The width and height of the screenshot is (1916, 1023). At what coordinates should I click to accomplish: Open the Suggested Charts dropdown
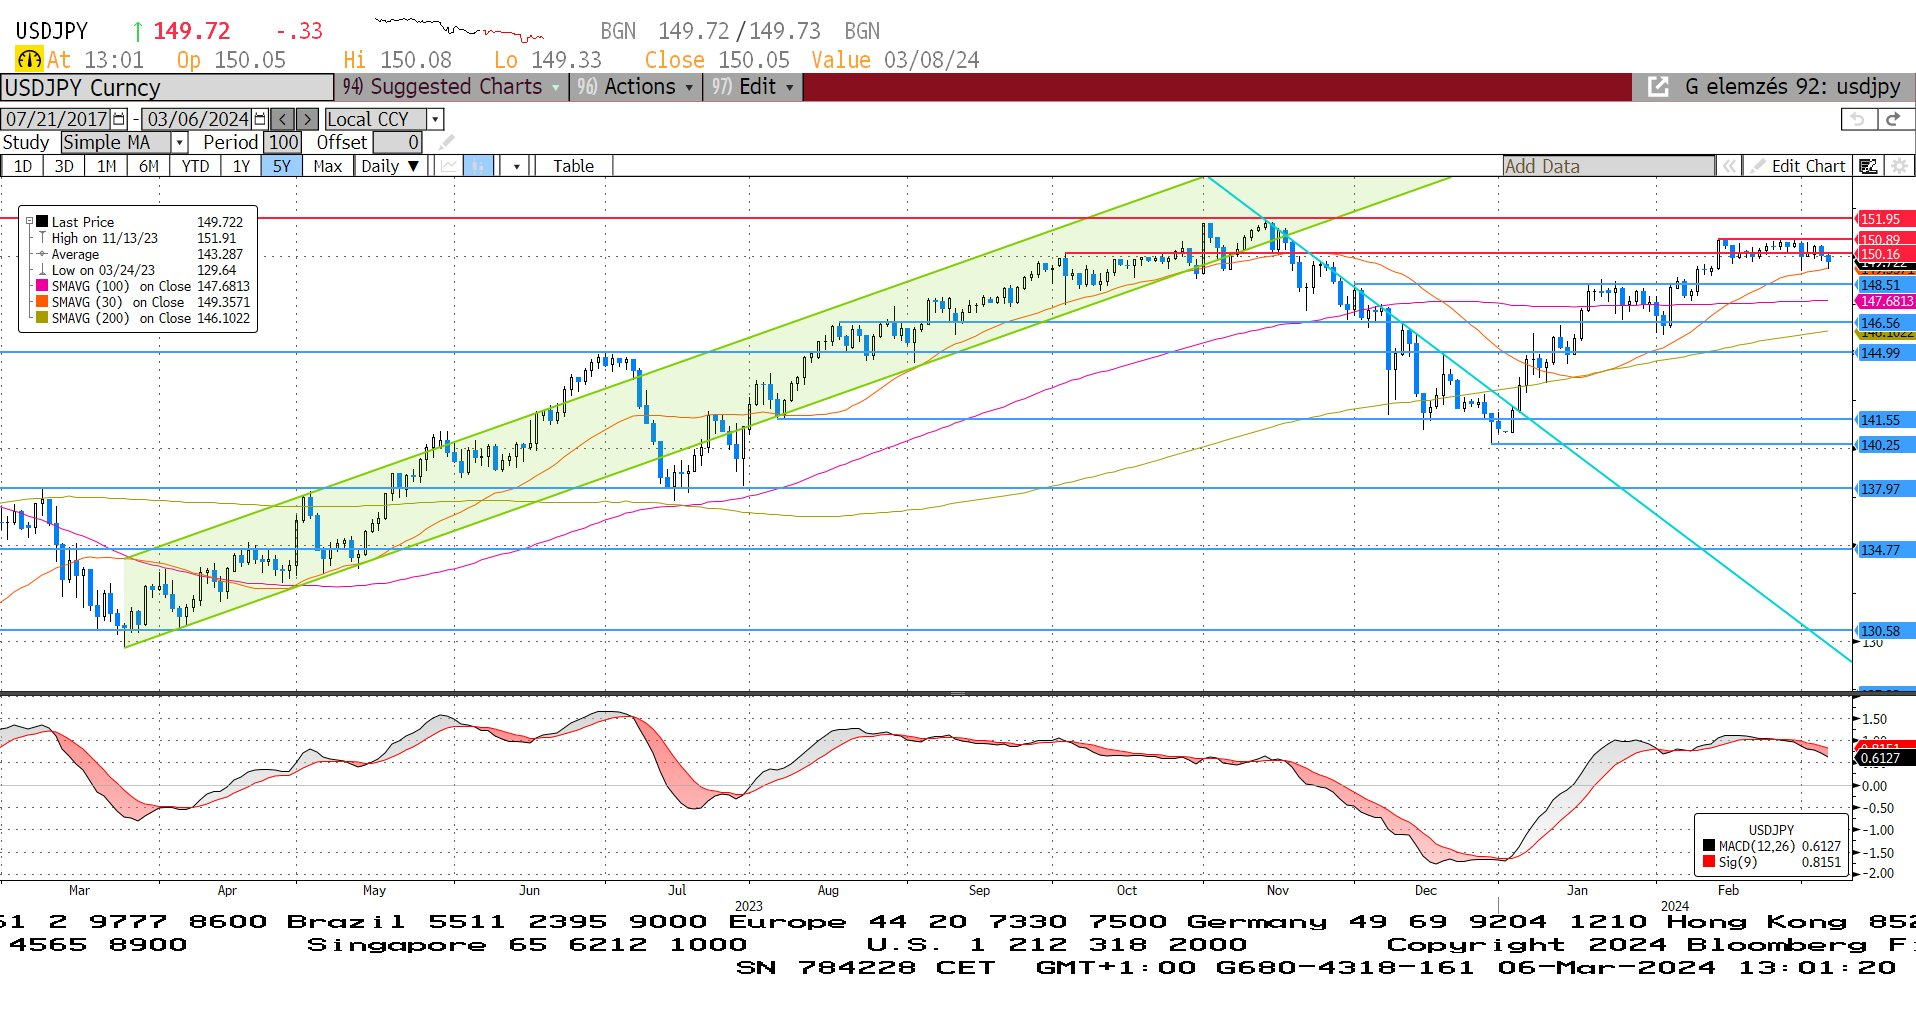[450, 87]
